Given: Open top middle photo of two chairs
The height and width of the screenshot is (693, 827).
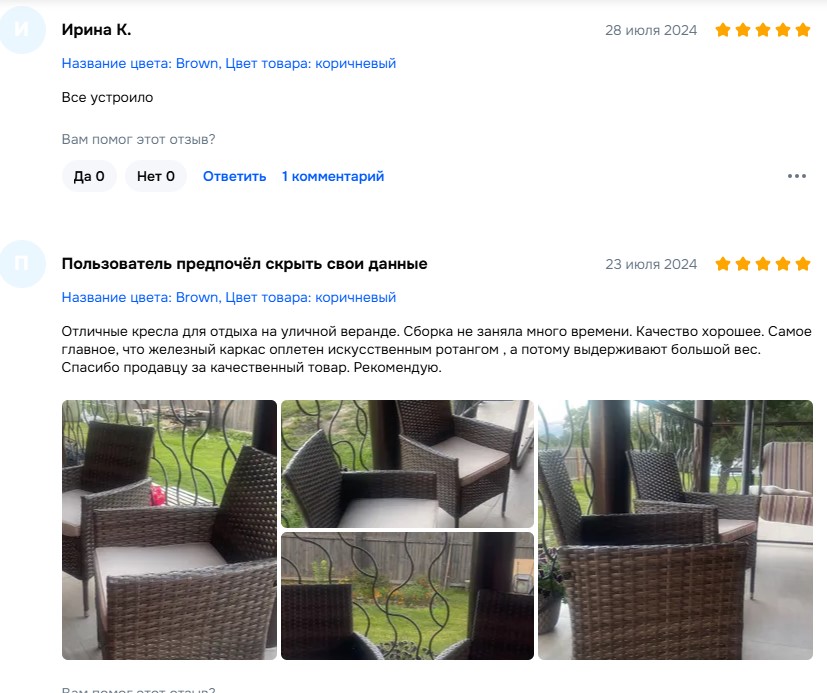Looking at the screenshot, I should (x=407, y=464).
